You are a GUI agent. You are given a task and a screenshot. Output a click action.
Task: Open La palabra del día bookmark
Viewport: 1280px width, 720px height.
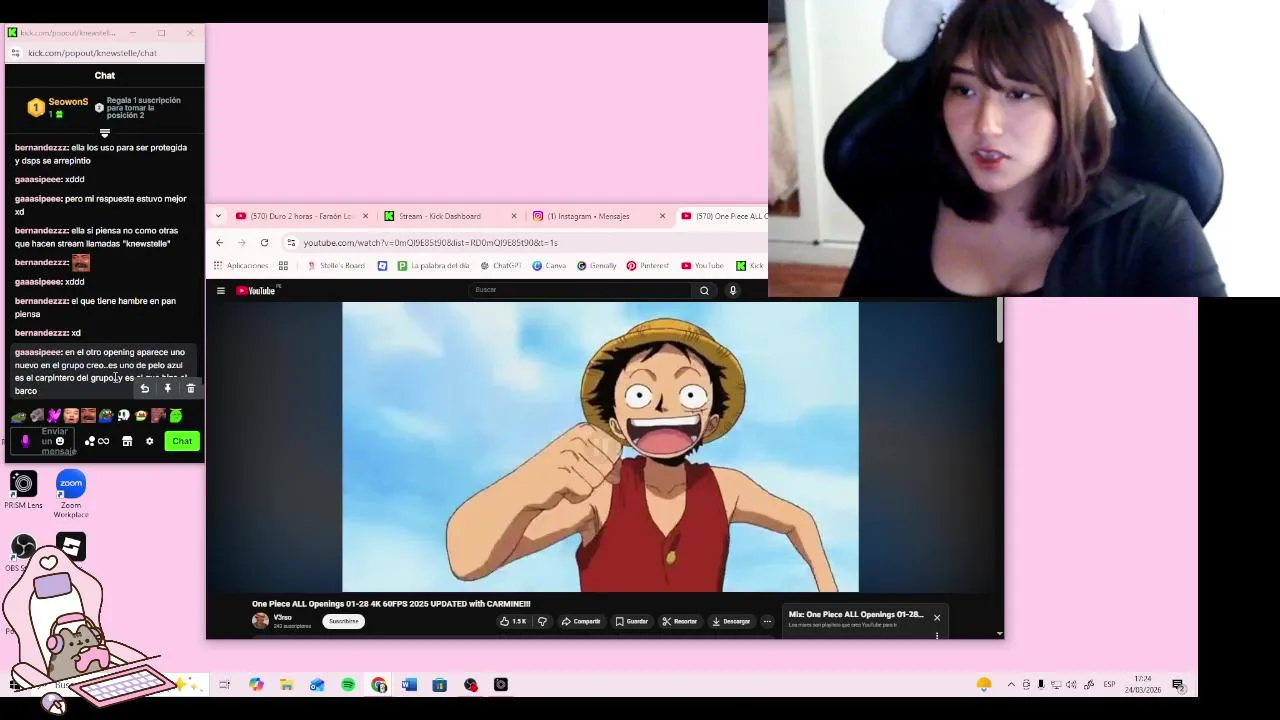click(x=433, y=266)
